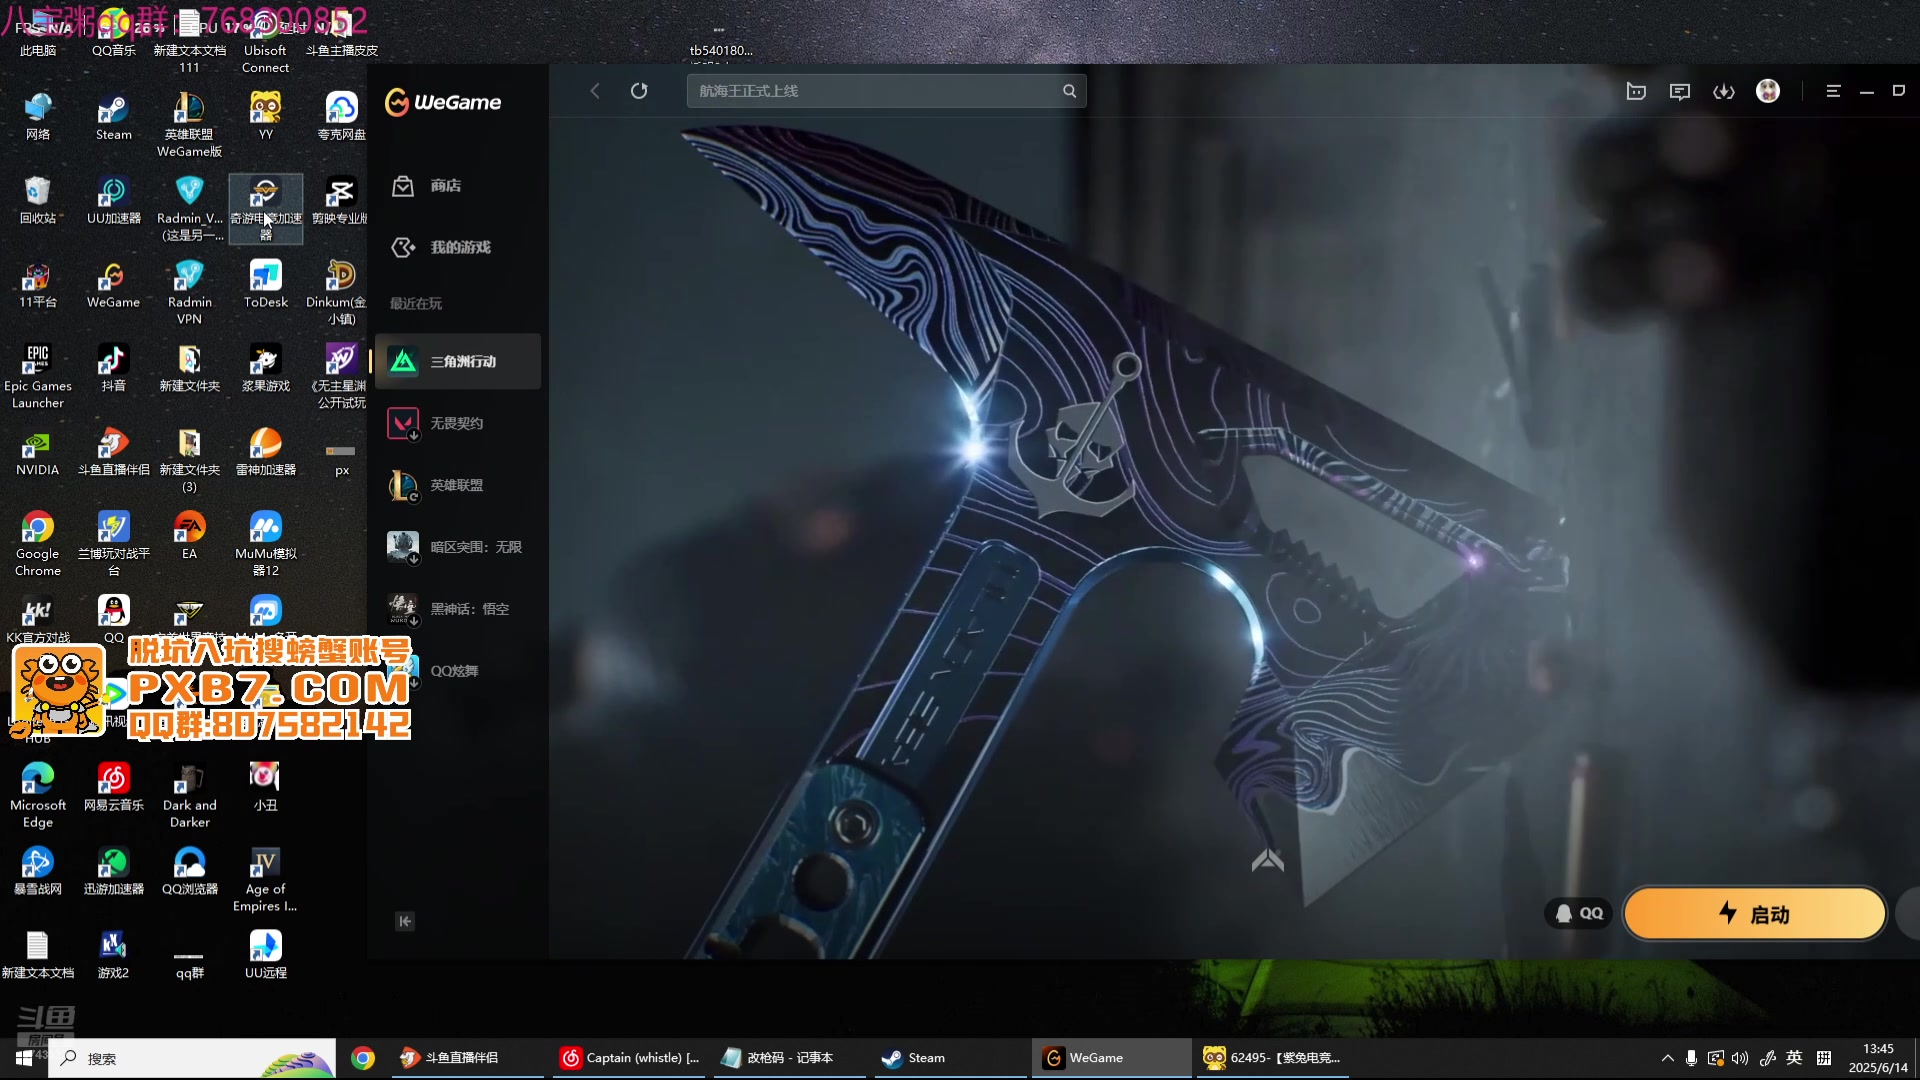This screenshot has height=1080, width=1920.
Task: Focus the WeGame search field
Action: pos(886,91)
